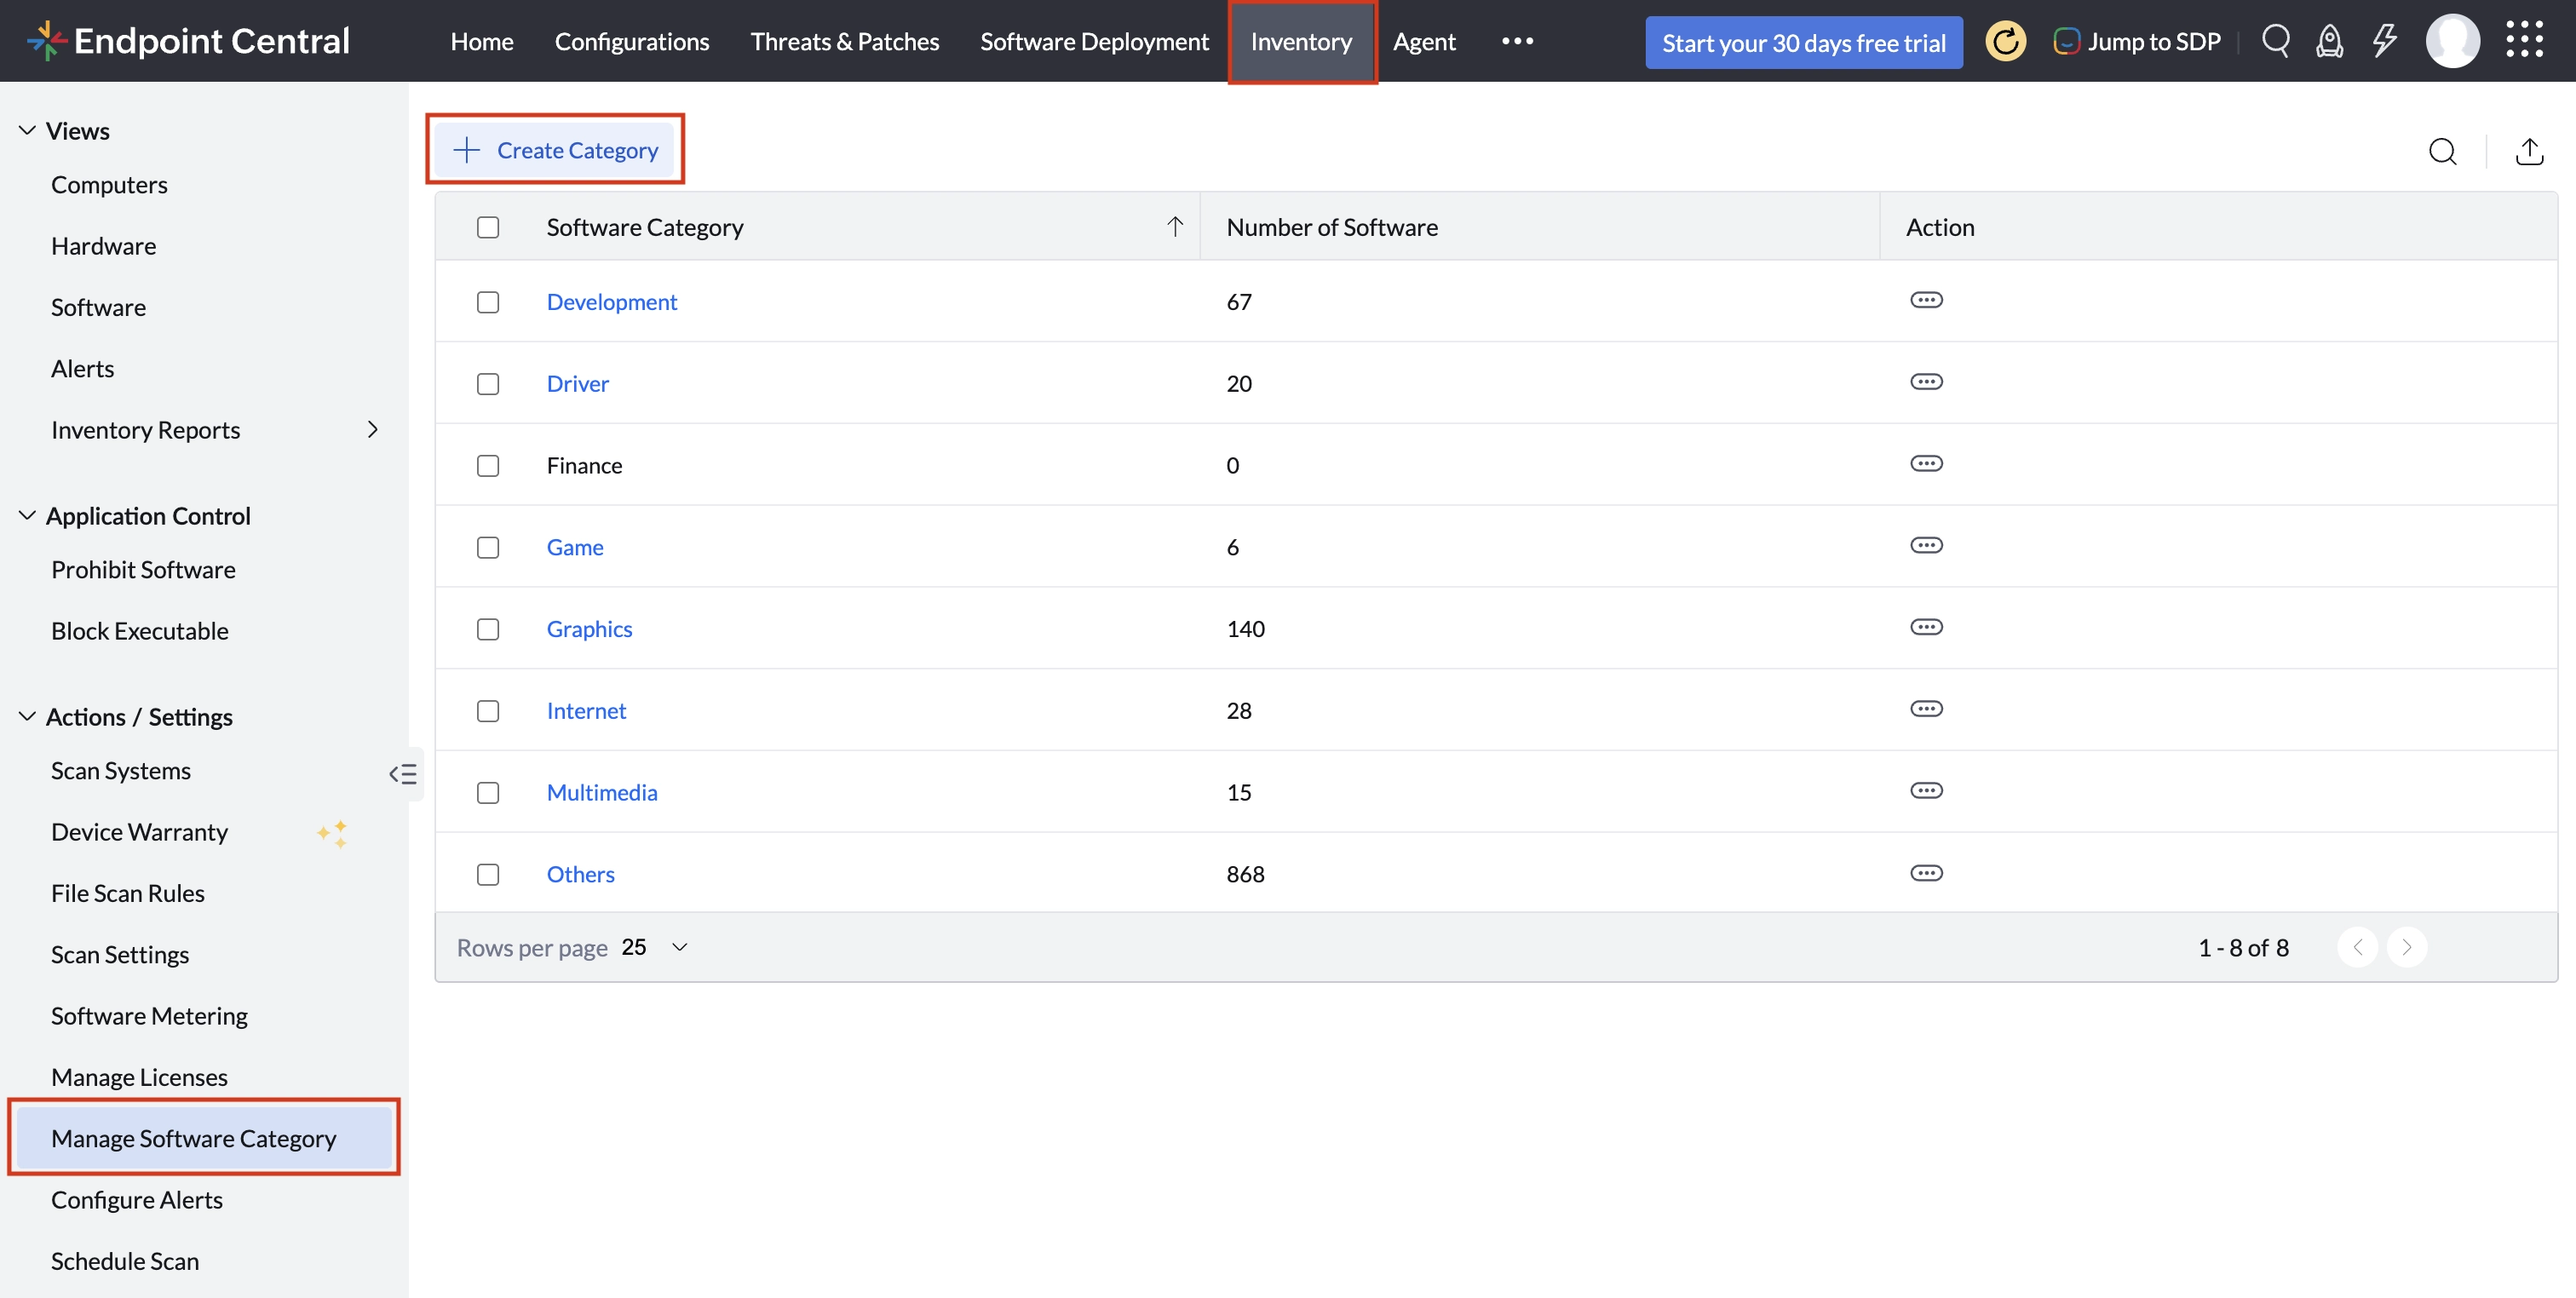Click the Endpoint Central logo
This screenshot has height=1298, width=2576.
tap(188, 41)
